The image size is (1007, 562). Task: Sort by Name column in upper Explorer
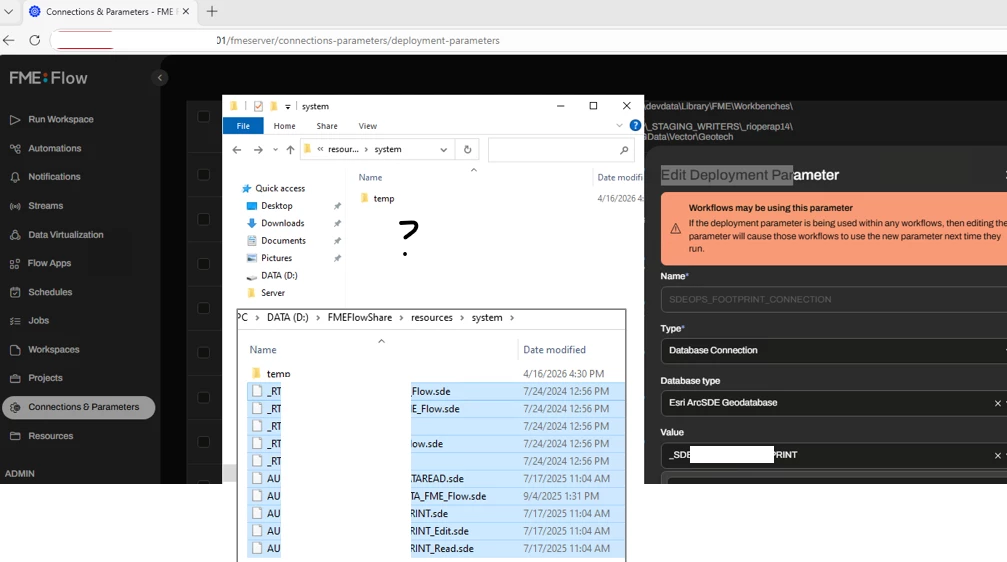tap(370, 177)
